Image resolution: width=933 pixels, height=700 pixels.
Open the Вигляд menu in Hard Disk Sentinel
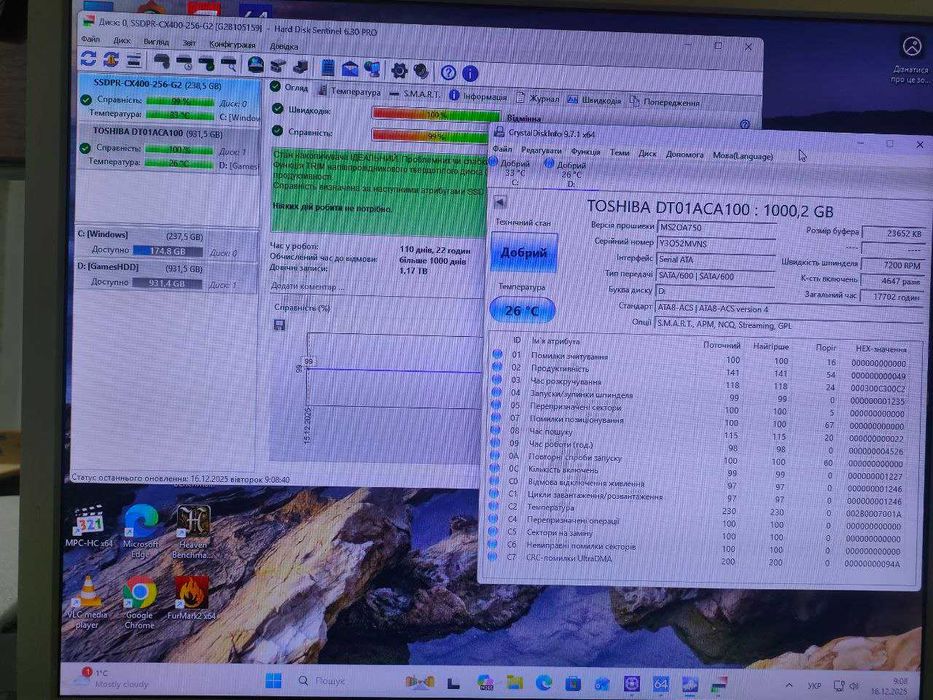(x=156, y=42)
